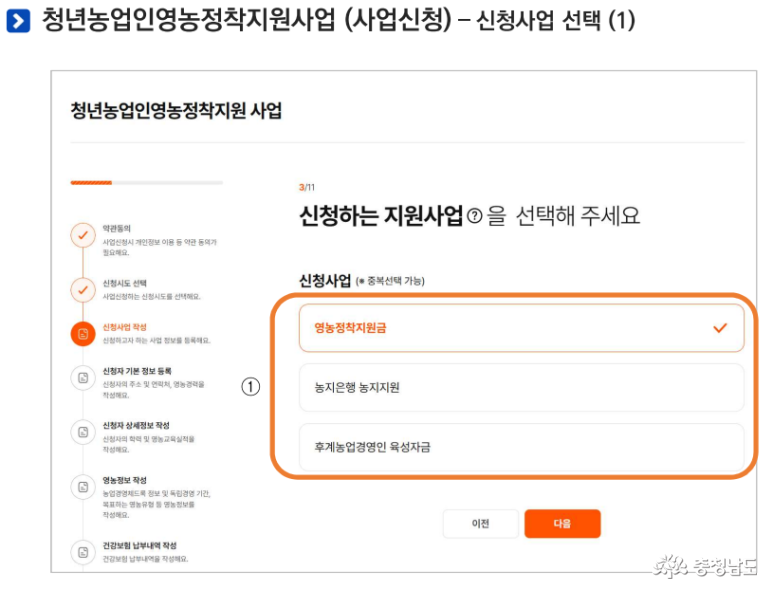The width and height of the screenshot is (773, 590).
Task: Open the 신청자 상세정보 작성 step label
Action: pos(136,425)
